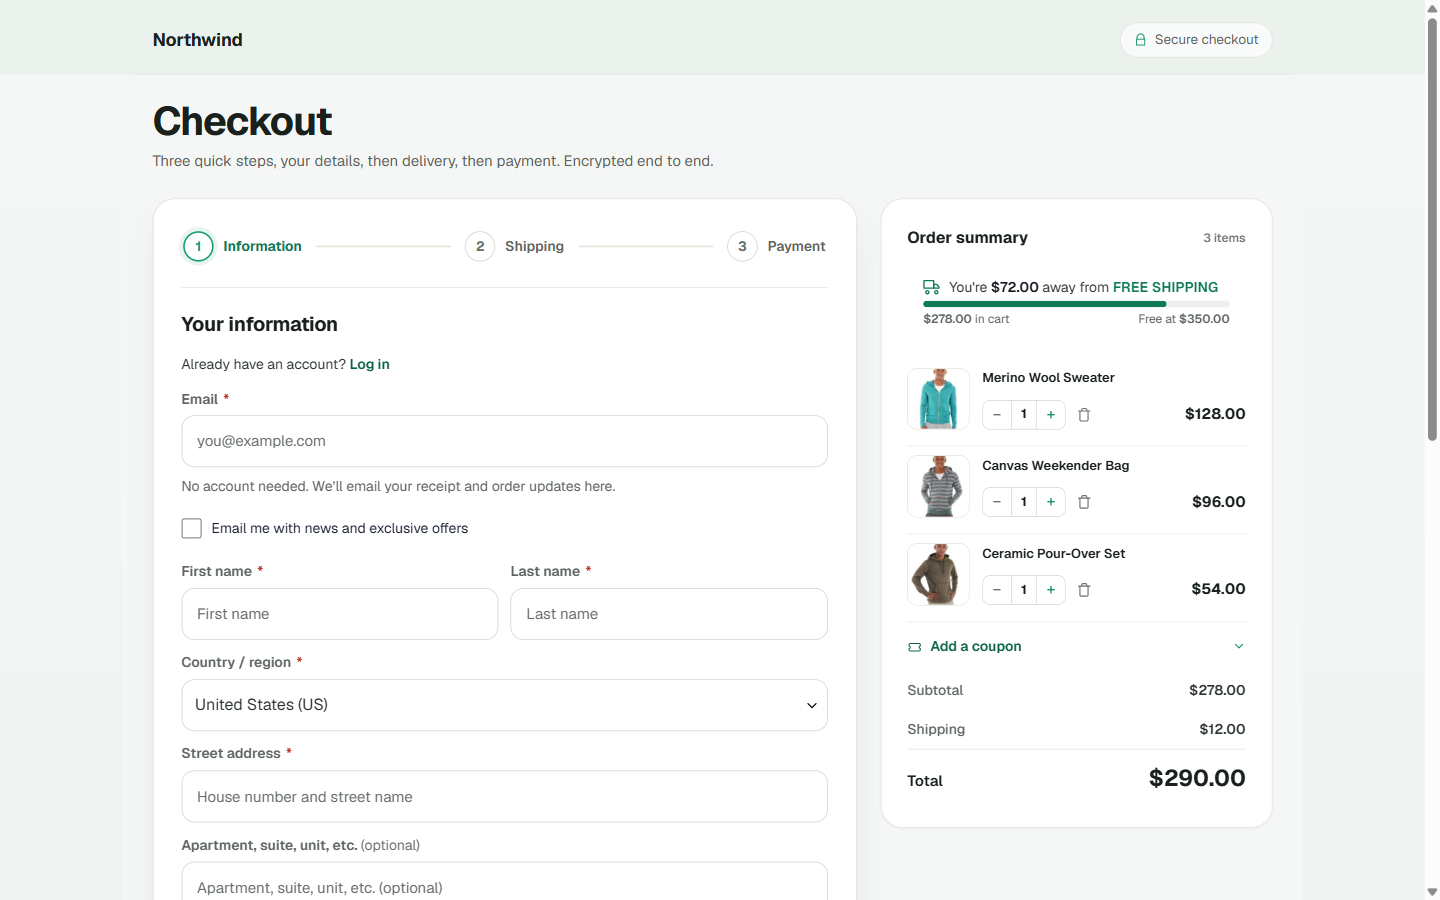This screenshot has height=900, width=1440.
Task: Click the First name input field
Action: (340, 614)
